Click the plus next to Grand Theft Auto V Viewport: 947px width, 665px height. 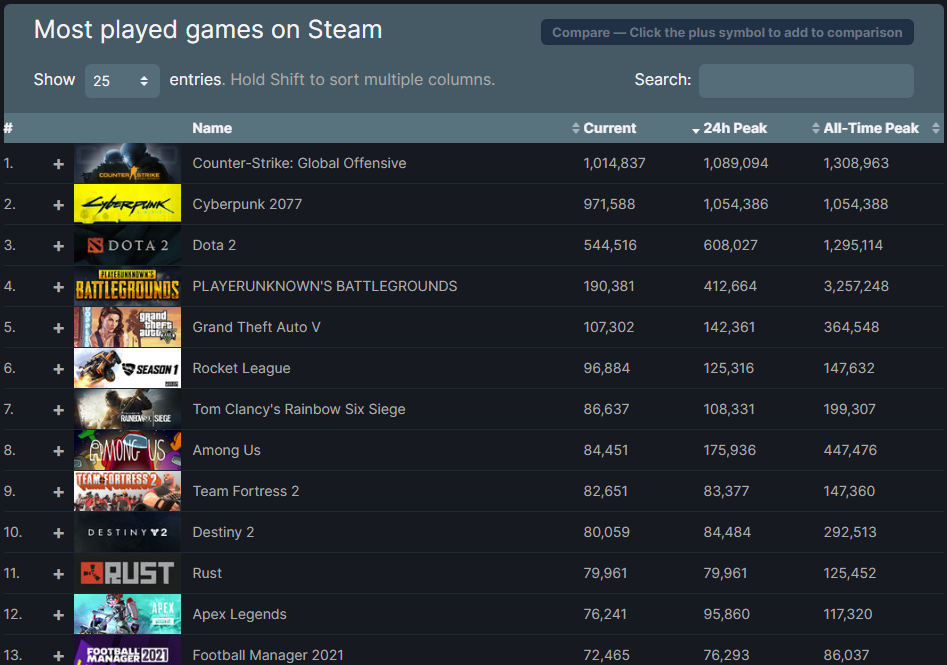59,328
